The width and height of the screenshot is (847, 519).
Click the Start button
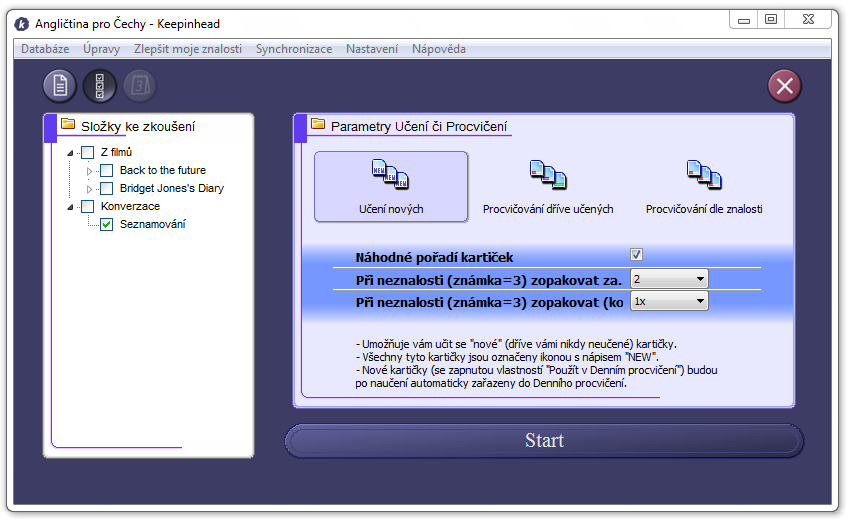[x=544, y=441]
